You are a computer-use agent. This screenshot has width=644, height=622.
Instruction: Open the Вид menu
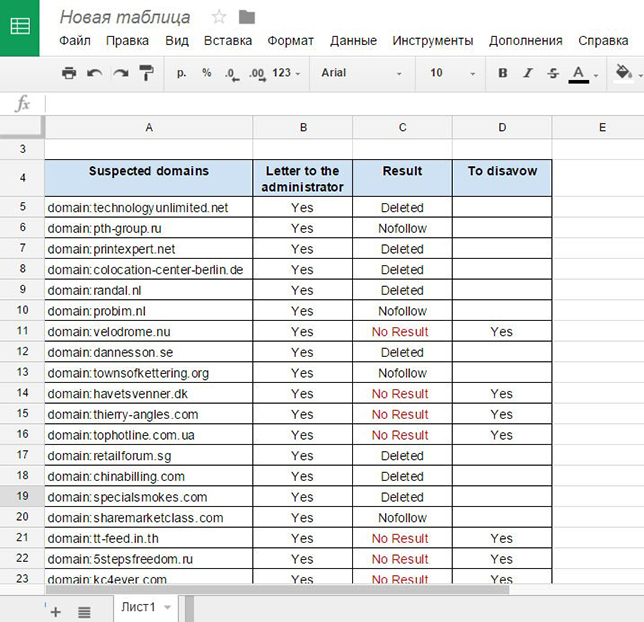tap(177, 40)
